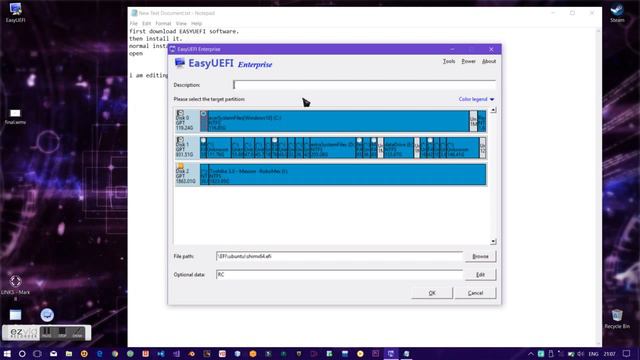Click the EasyUEFI logo in the dialog header
This screenshot has width=640, height=360.
(x=180, y=63)
